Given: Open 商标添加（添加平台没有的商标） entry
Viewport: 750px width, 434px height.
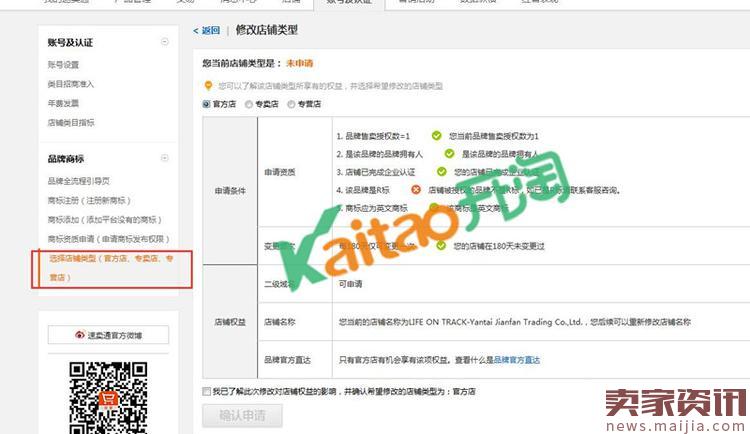Looking at the screenshot, I should click(x=104, y=220).
